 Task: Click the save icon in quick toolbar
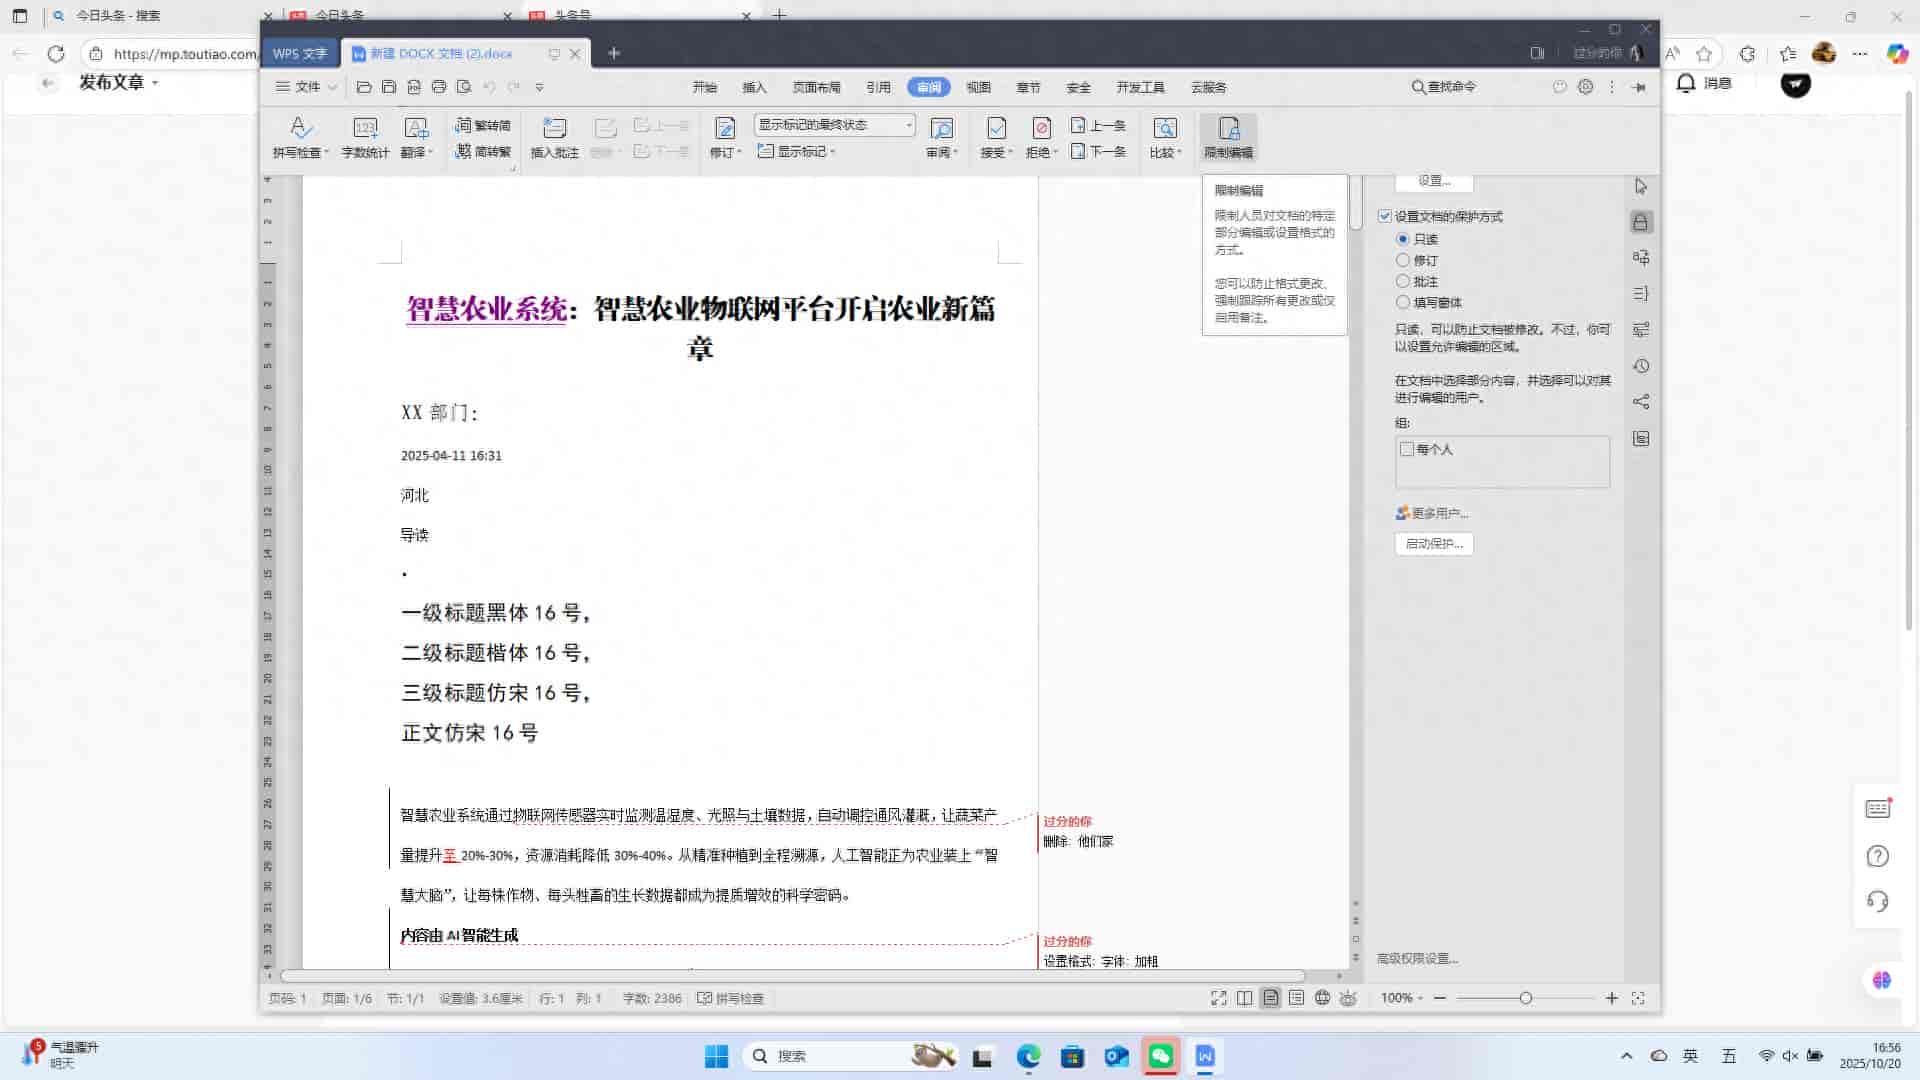389,87
